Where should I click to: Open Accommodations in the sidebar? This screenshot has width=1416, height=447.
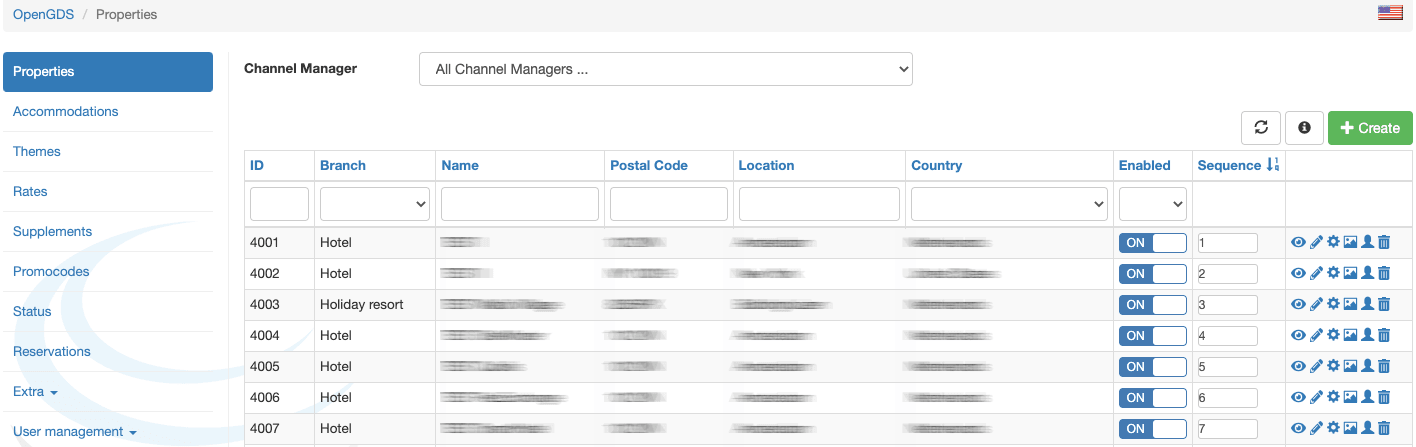pos(66,112)
